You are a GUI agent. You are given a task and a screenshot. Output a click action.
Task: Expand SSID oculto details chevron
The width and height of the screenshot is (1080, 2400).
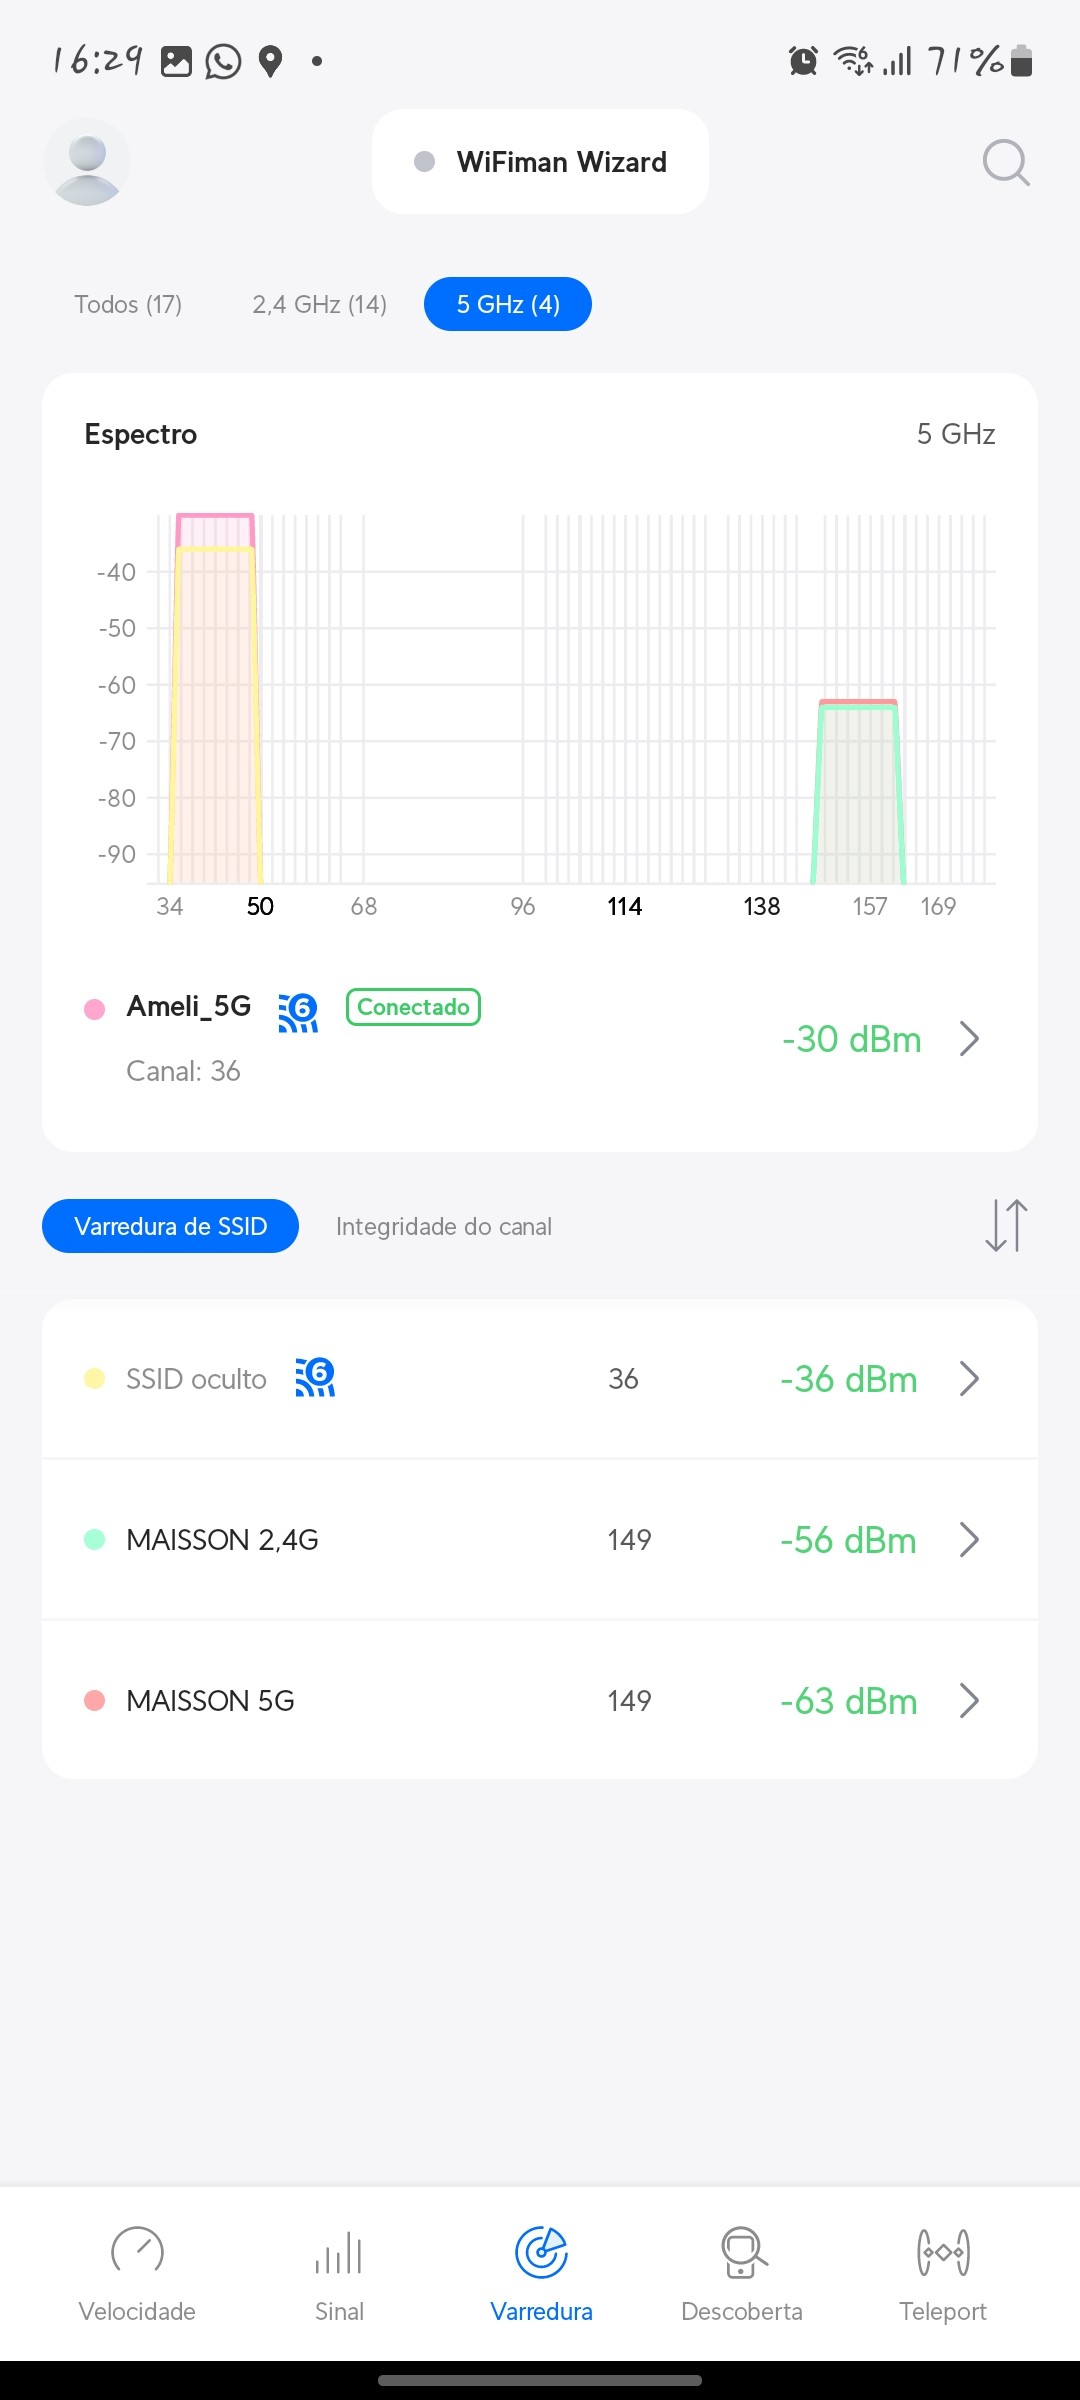(x=968, y=1379)
